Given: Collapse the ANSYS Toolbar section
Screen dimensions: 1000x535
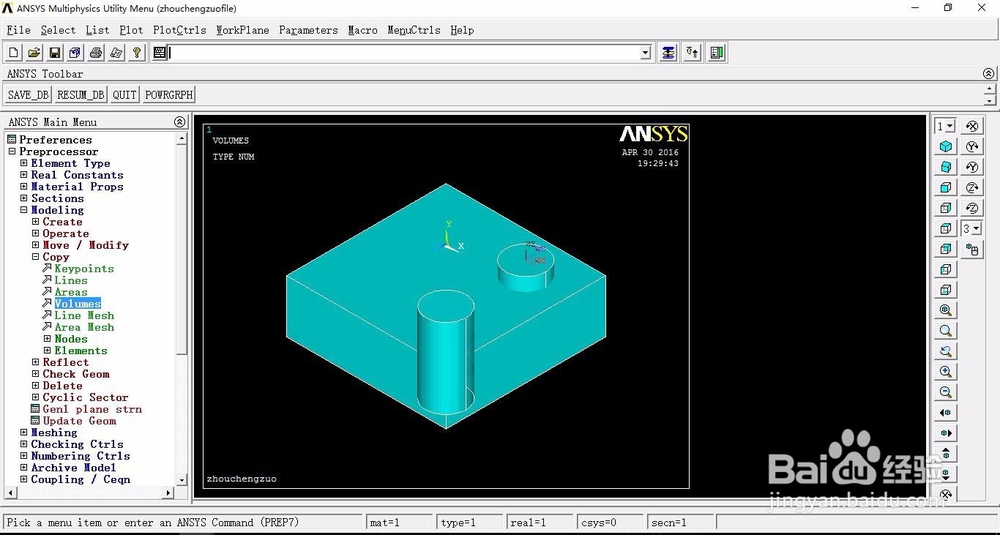Looking at the screenshot, I should tap(988, 73).
